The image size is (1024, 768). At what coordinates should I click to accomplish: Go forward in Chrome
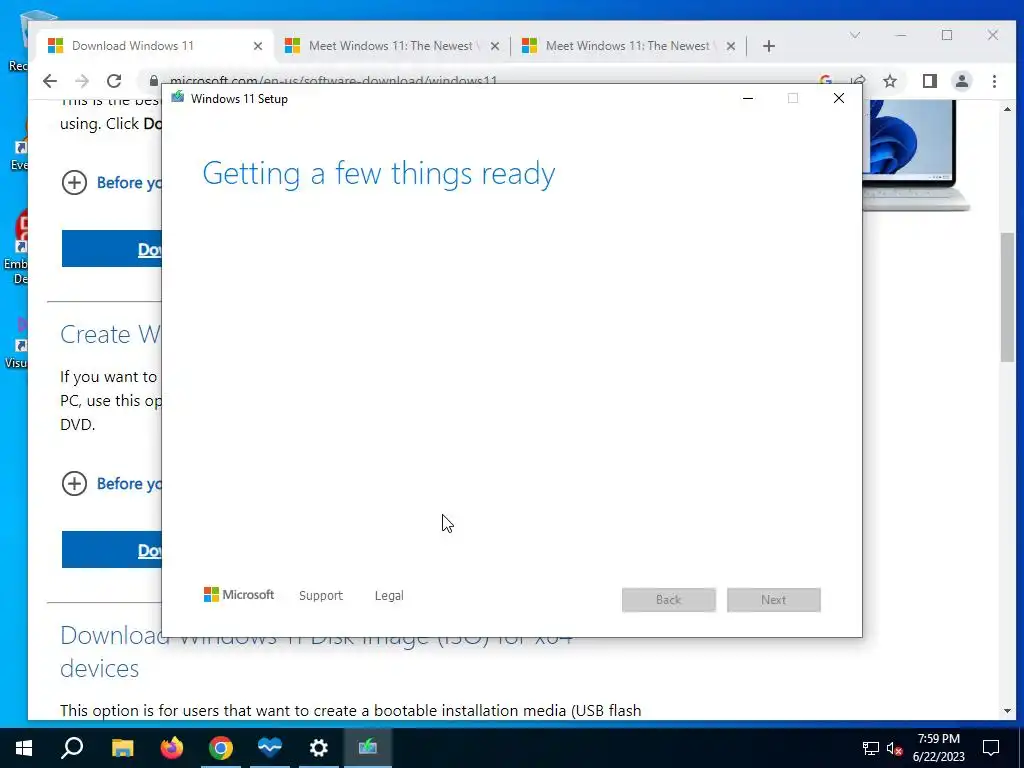click(x=82, y=81)
